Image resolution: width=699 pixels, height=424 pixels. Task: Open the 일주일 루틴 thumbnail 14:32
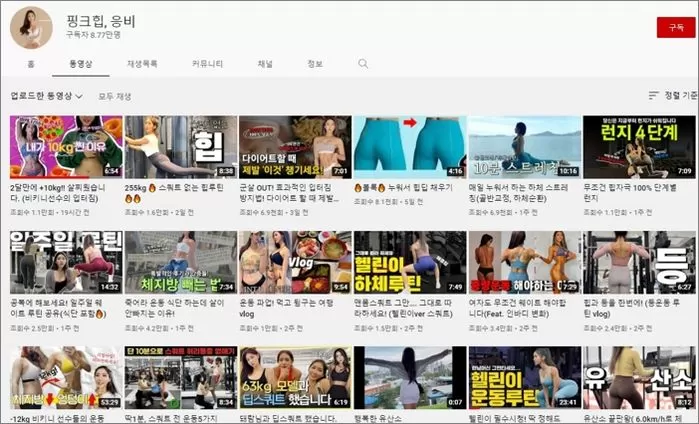(x=66, y=262)
